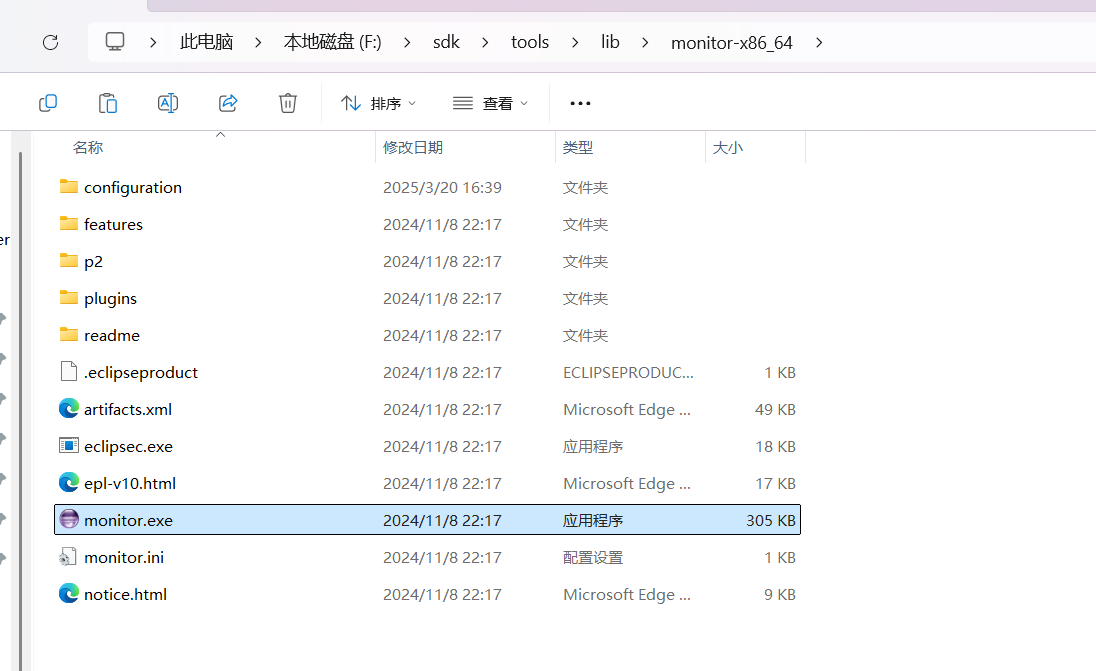Viewport: 1096px width, 671px height.
Task: Select the monitor.exe application icon
Action: coord(69,520)
